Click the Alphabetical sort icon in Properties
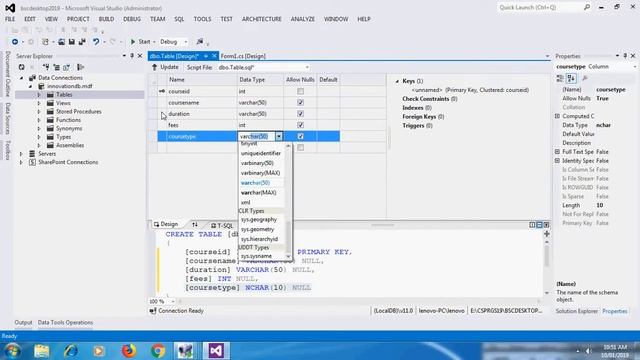 point(571,78)
